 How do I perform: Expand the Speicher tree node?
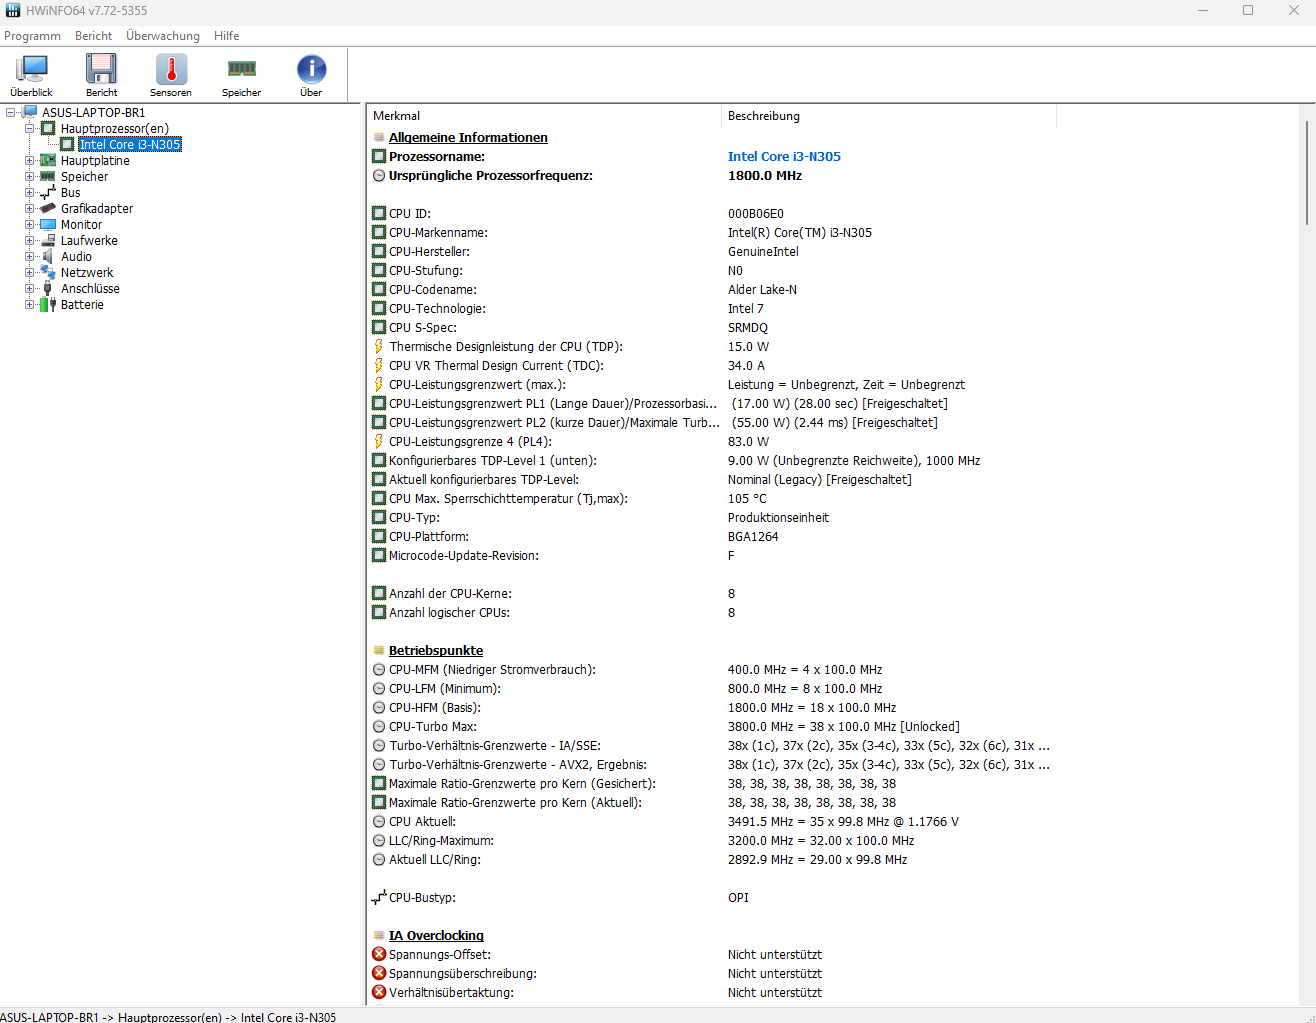(x=29, y=177)
